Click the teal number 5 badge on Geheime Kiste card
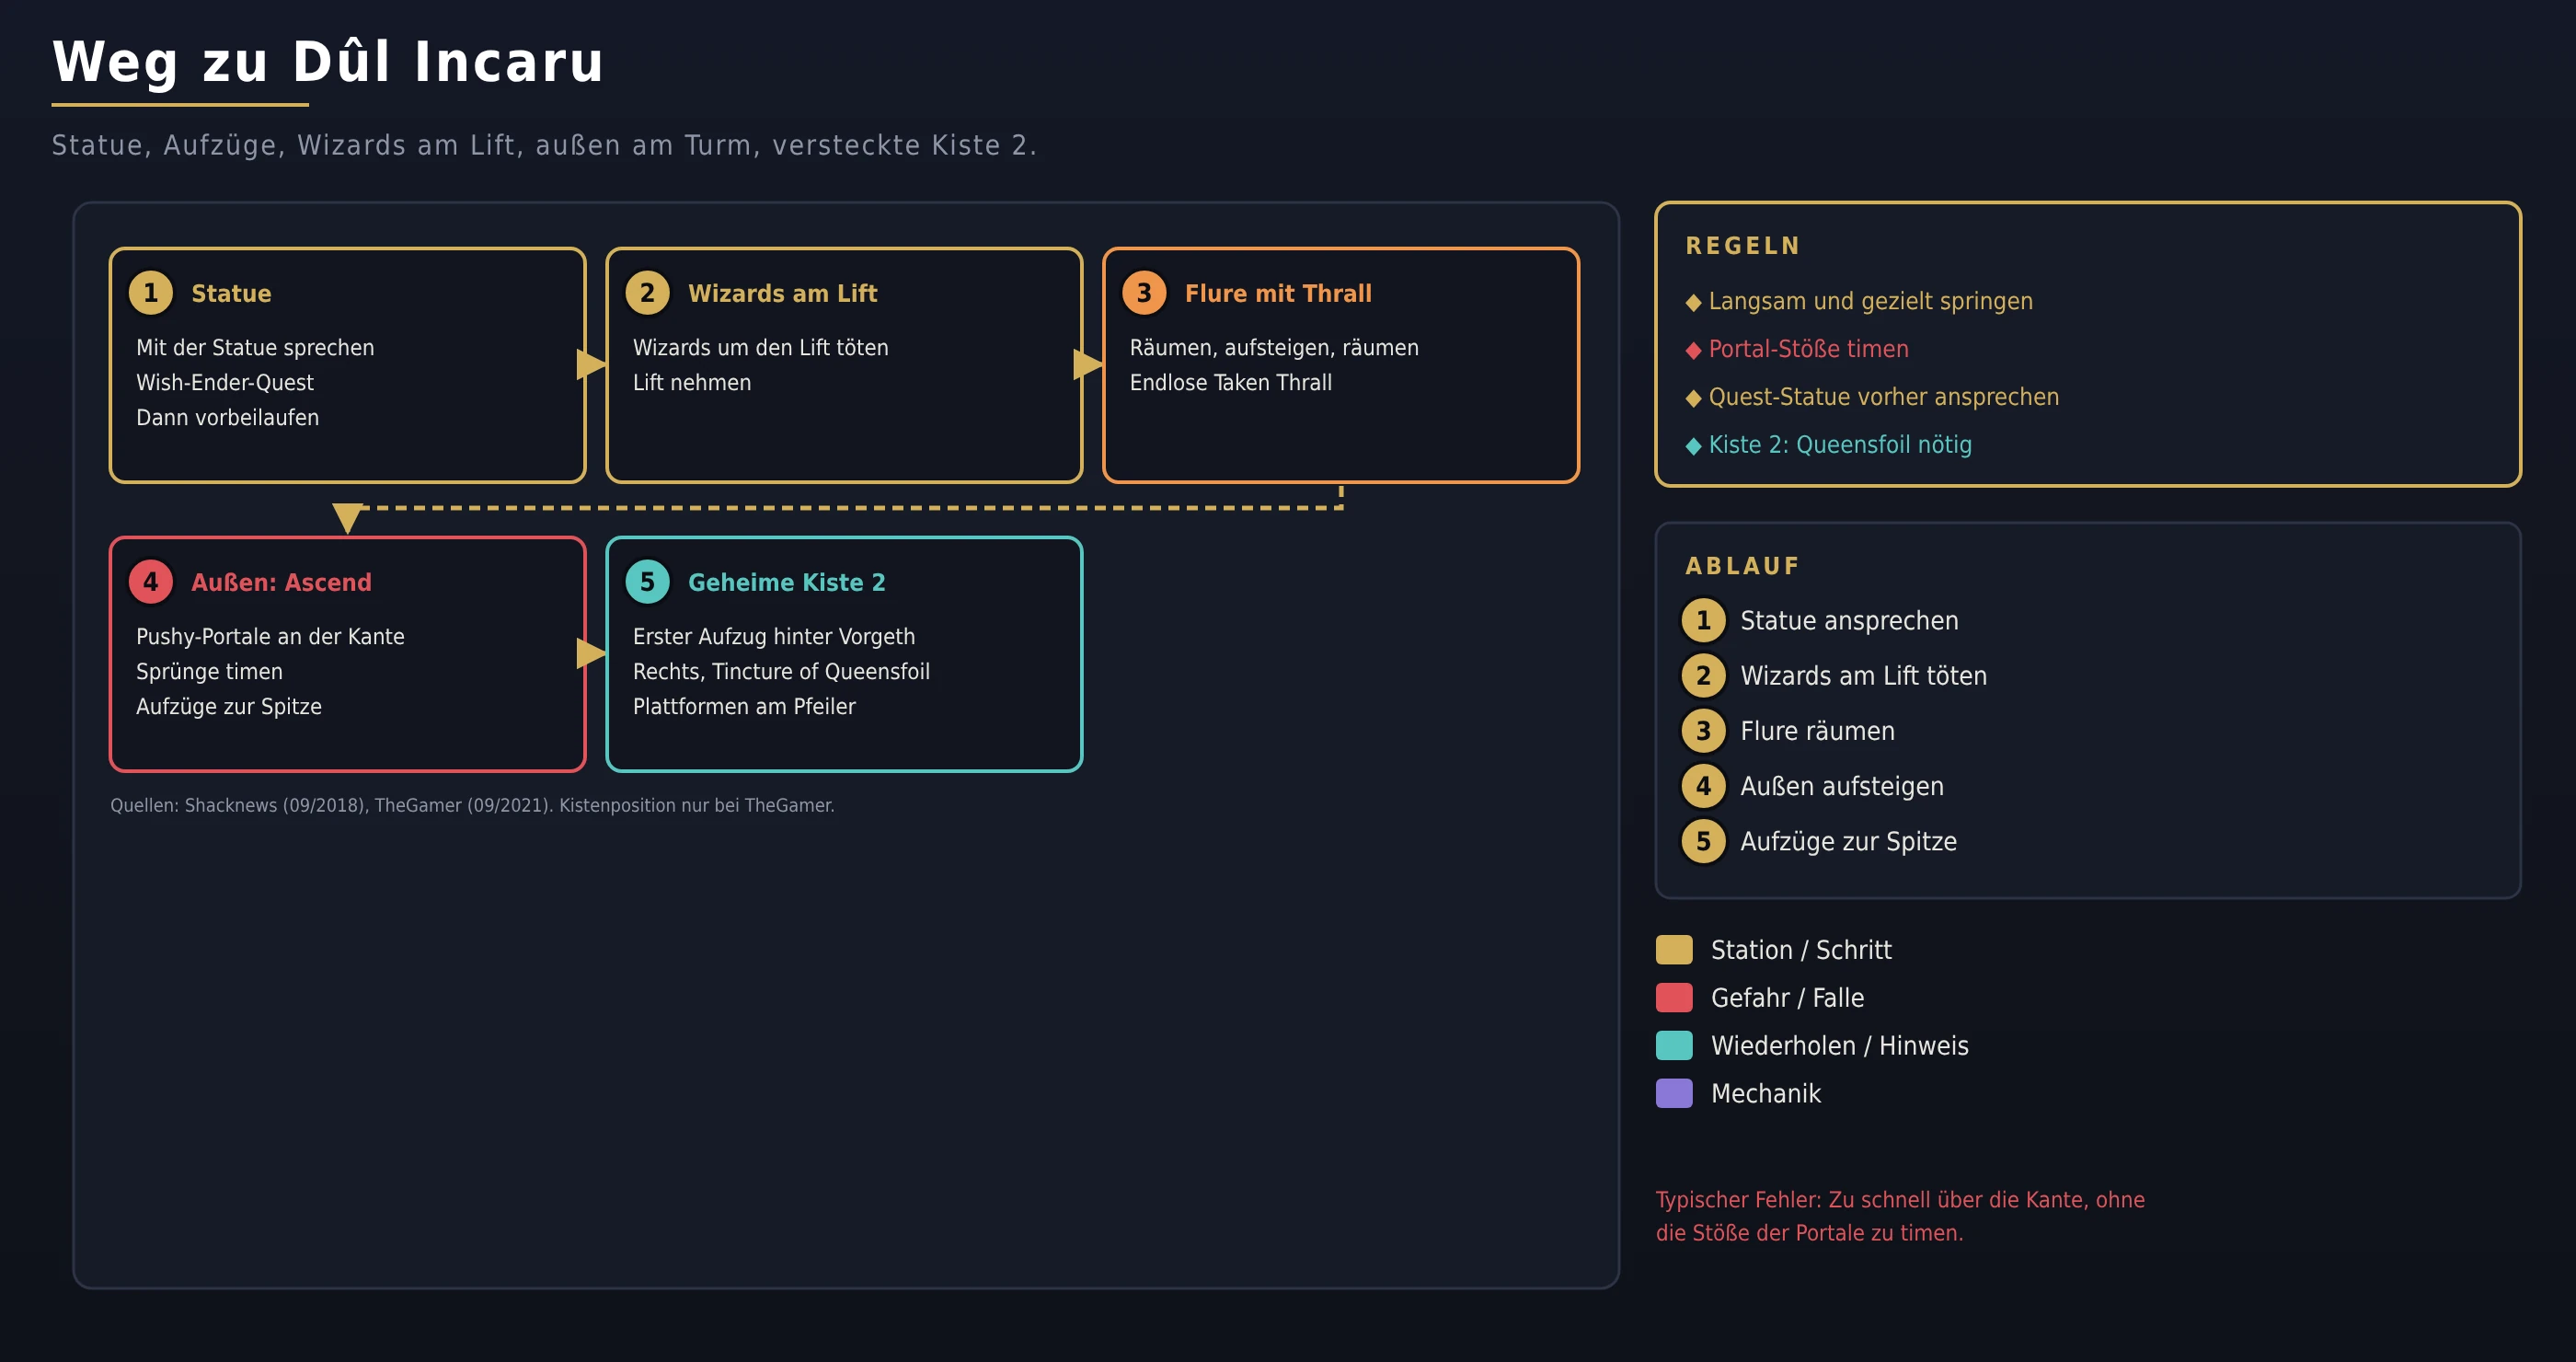The height and width of the screenshot is (1362, 2576). coord(647,582)
